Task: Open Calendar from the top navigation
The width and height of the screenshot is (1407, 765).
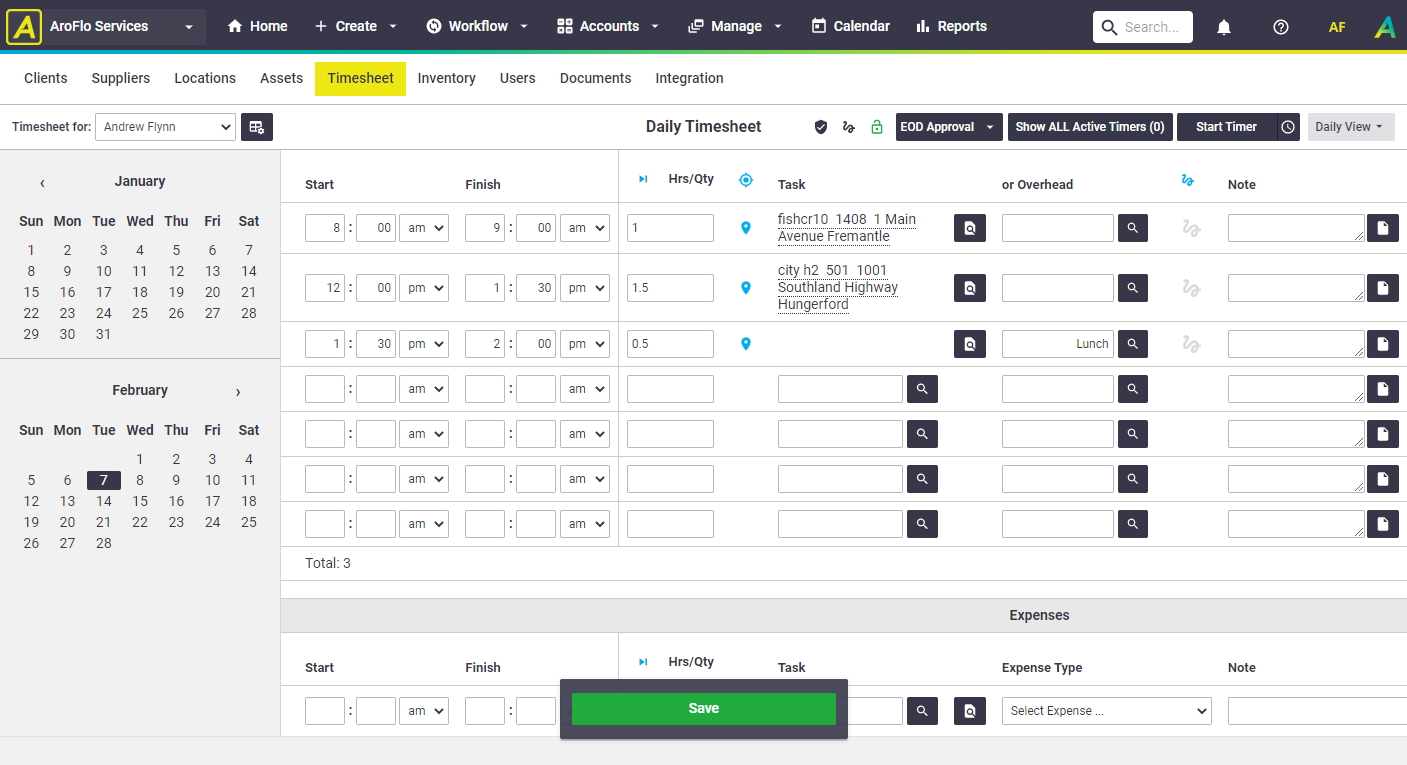Action: point(850,27)
